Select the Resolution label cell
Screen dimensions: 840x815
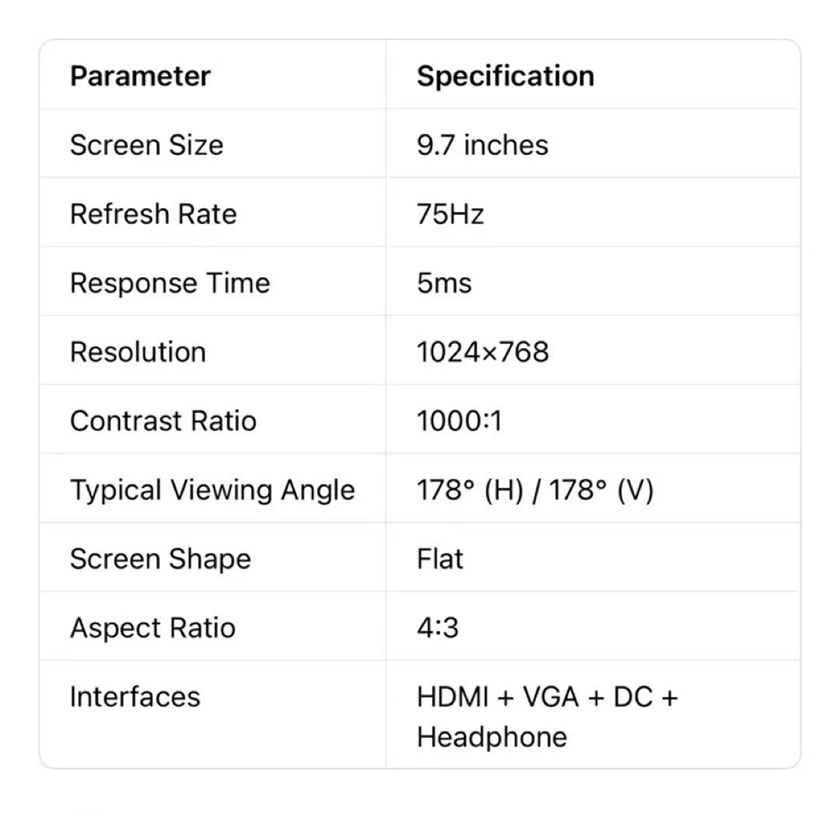pyautogui.click(x=138, y=352)
